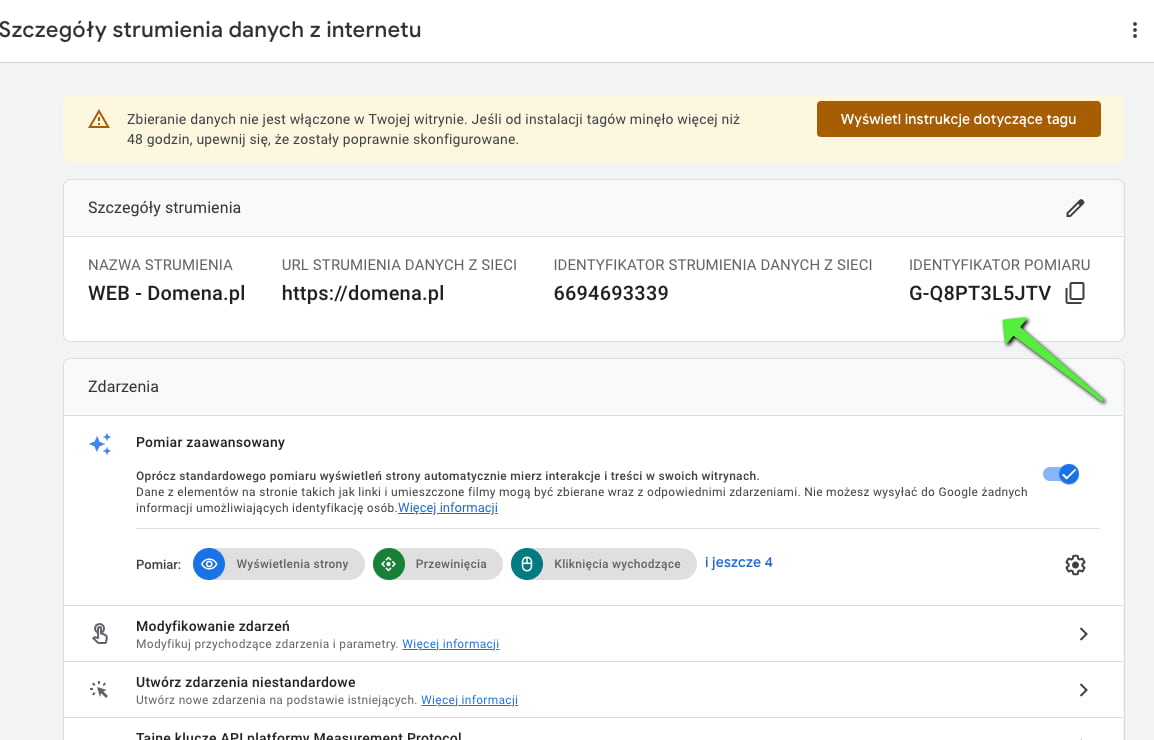Click the warning triangle icon in banner
The width and height of the screenshot is (1154, 740).
click(x=99, y=119)
